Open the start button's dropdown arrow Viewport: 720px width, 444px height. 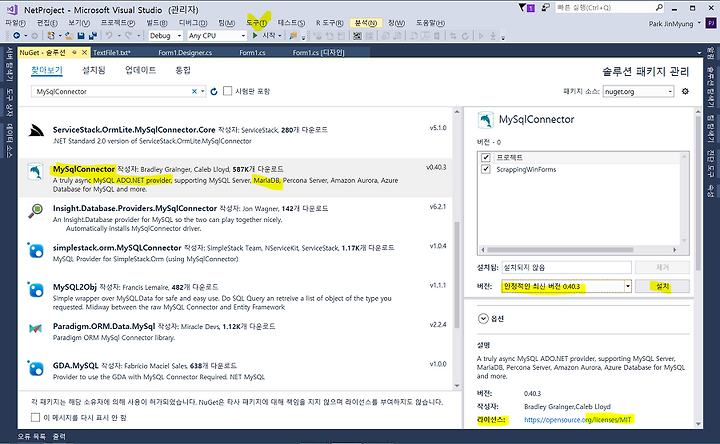point(279,35)
